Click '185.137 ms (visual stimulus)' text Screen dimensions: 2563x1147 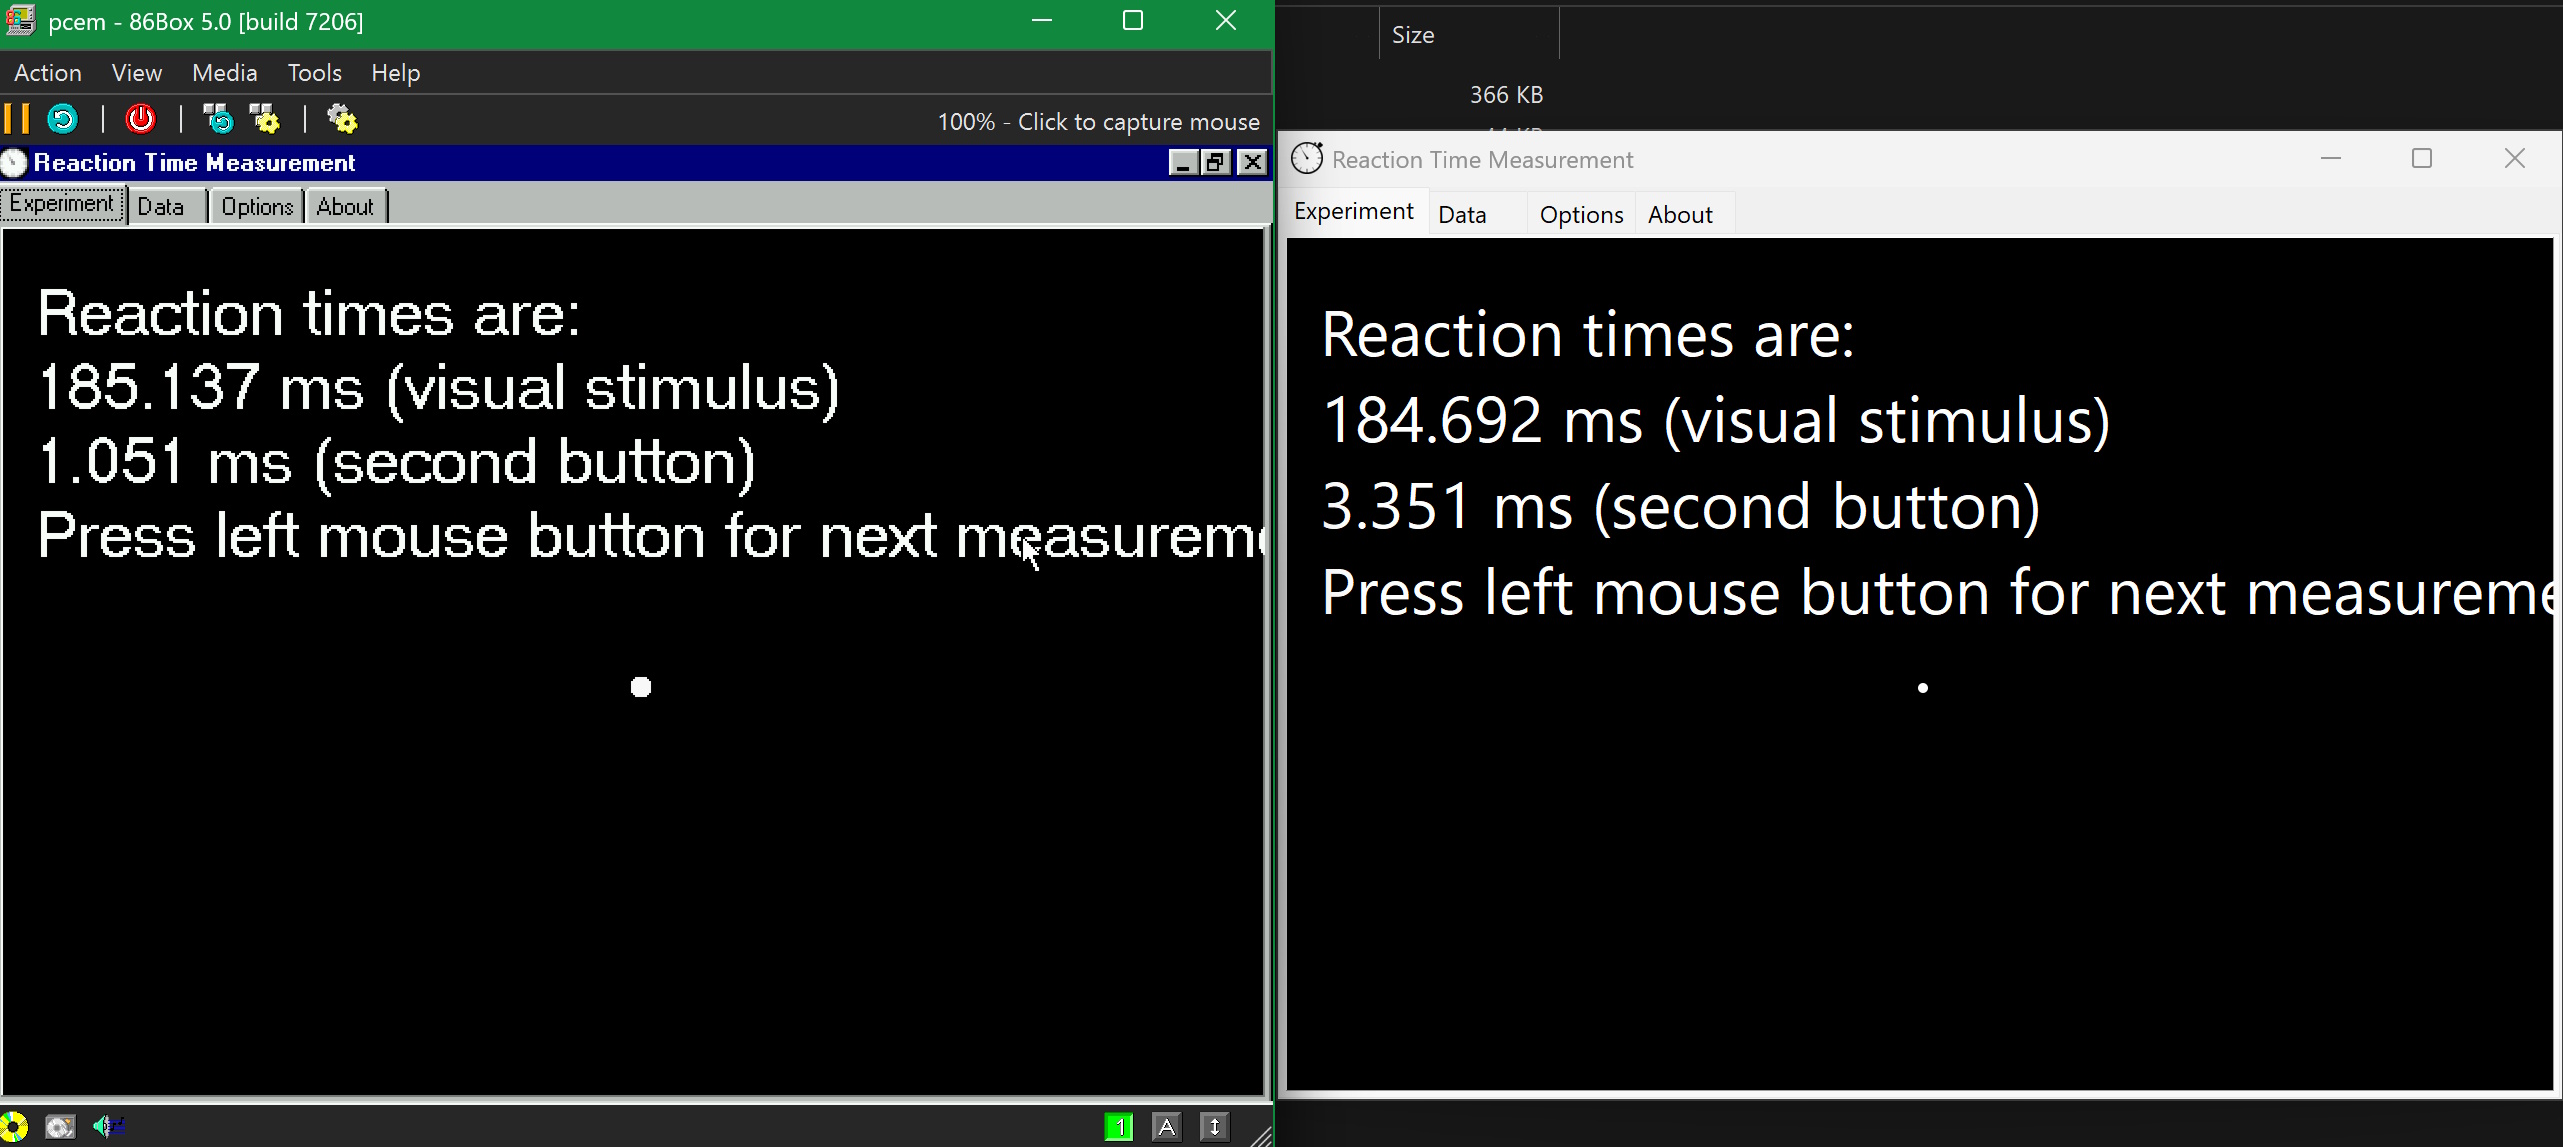coord(439,388)
